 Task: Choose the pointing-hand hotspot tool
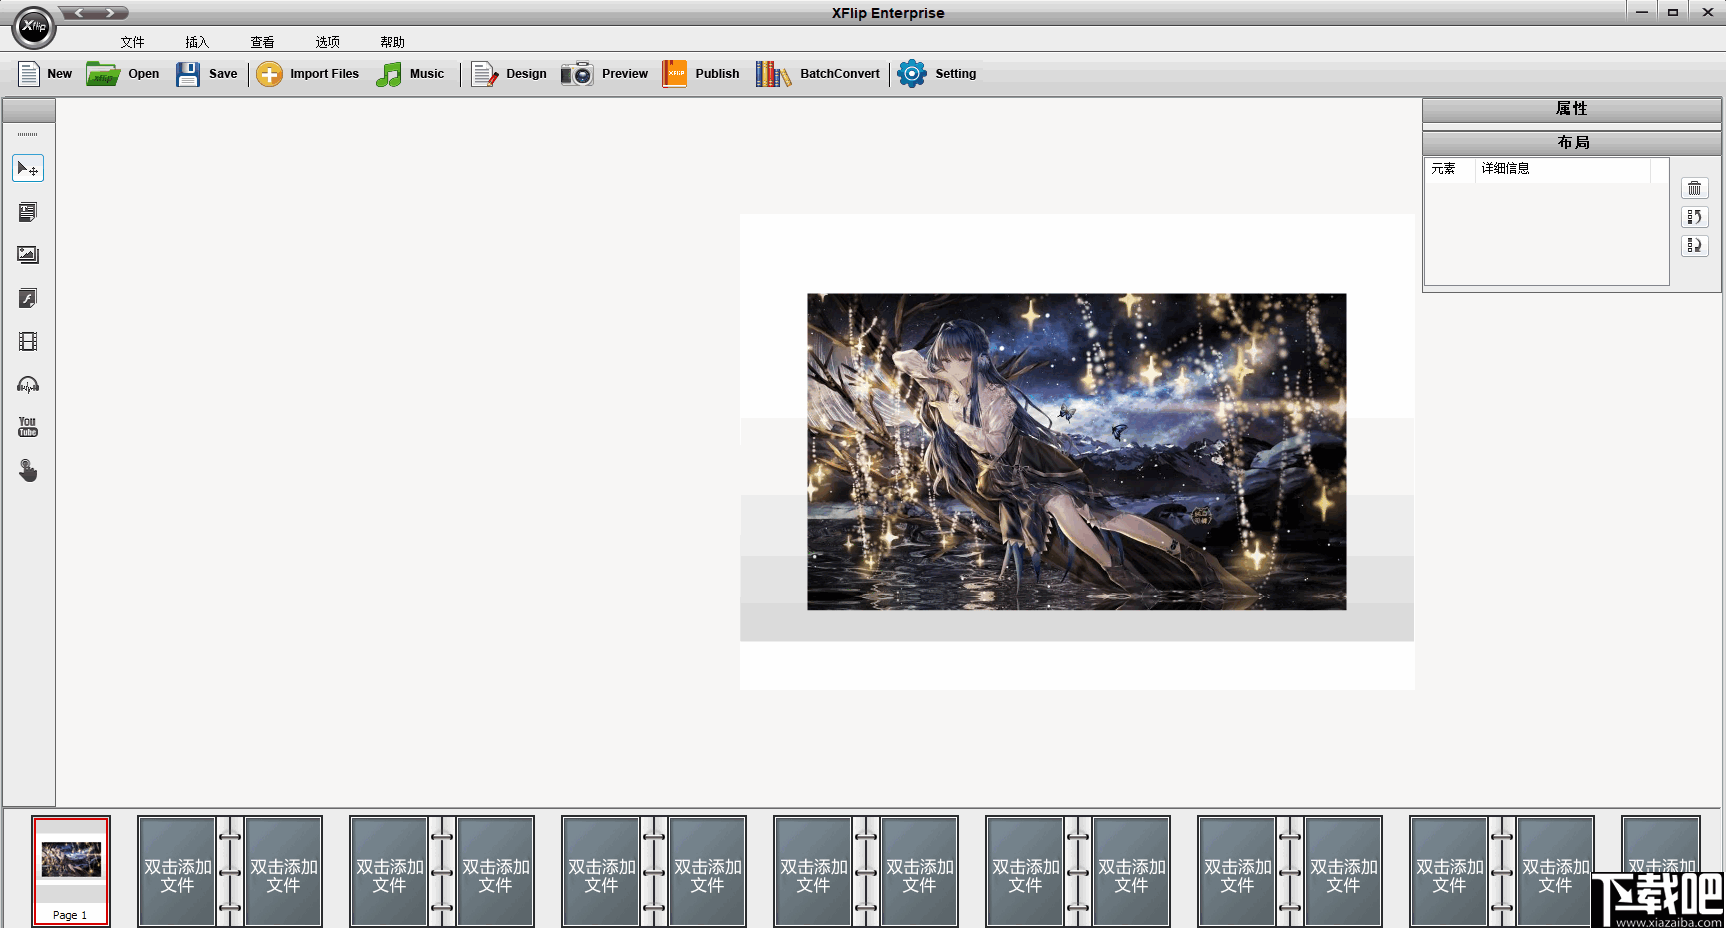point(28,470)
